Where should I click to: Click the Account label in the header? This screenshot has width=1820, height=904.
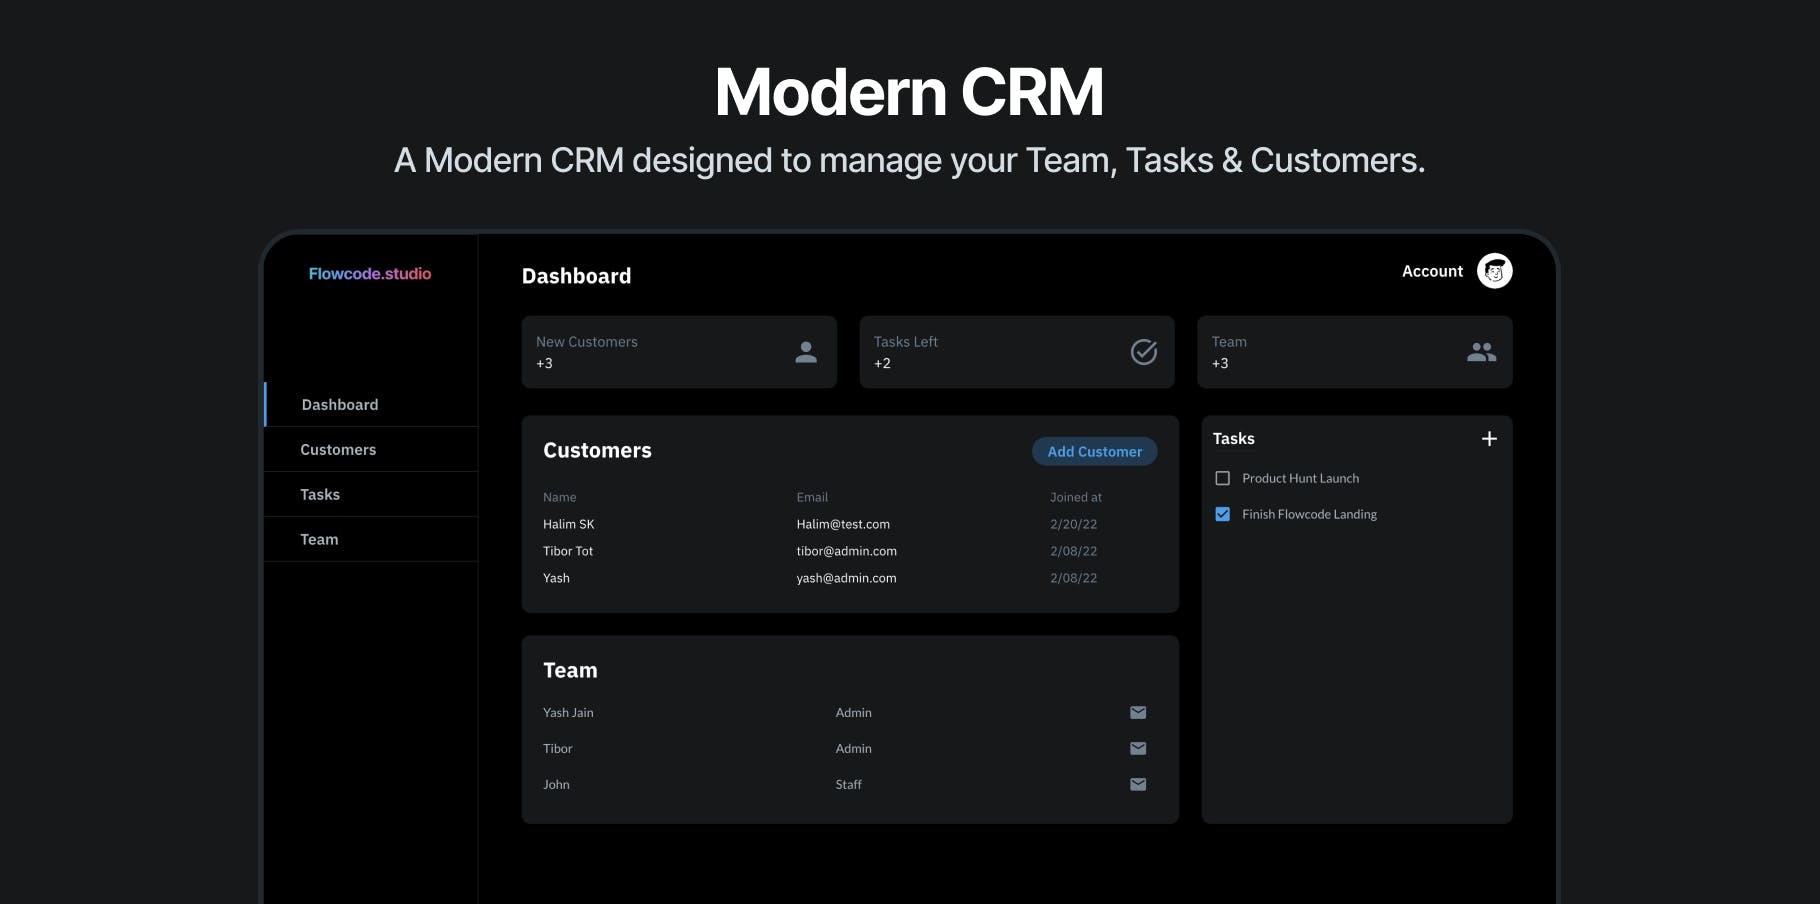pyautogui.click(x=1432, y=271)
